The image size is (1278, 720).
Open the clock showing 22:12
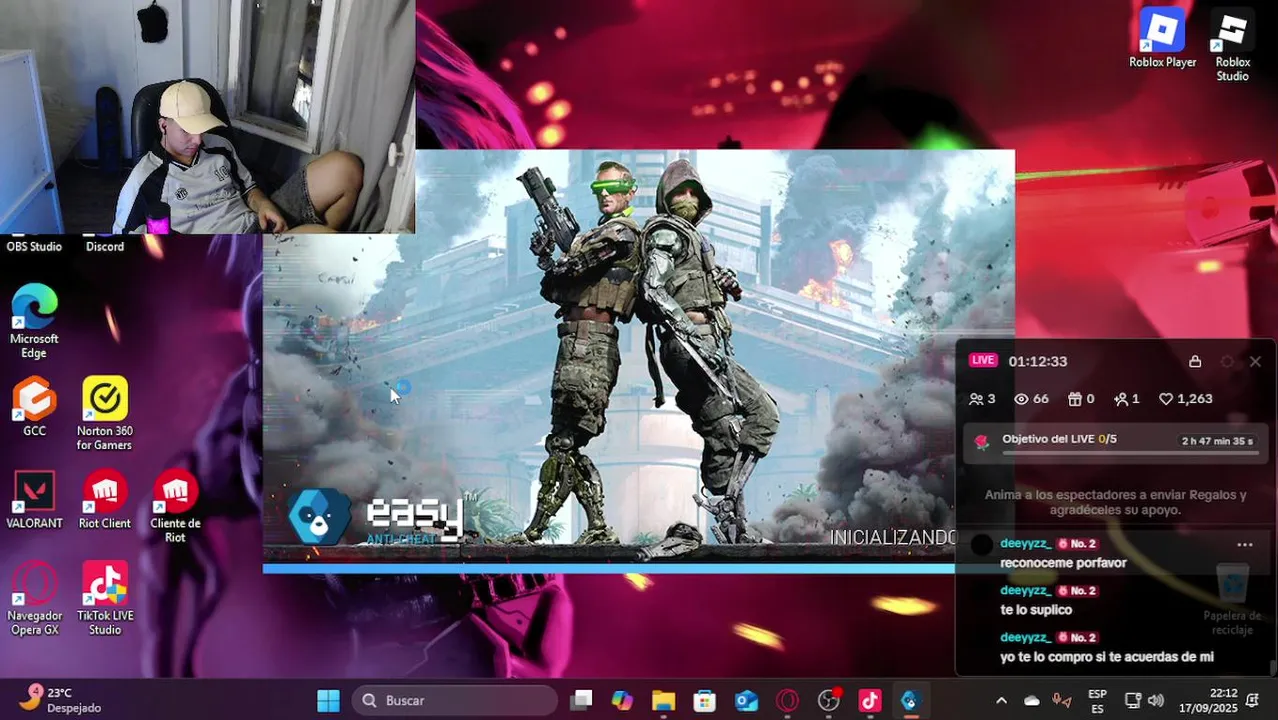[x=1208, y=700]
